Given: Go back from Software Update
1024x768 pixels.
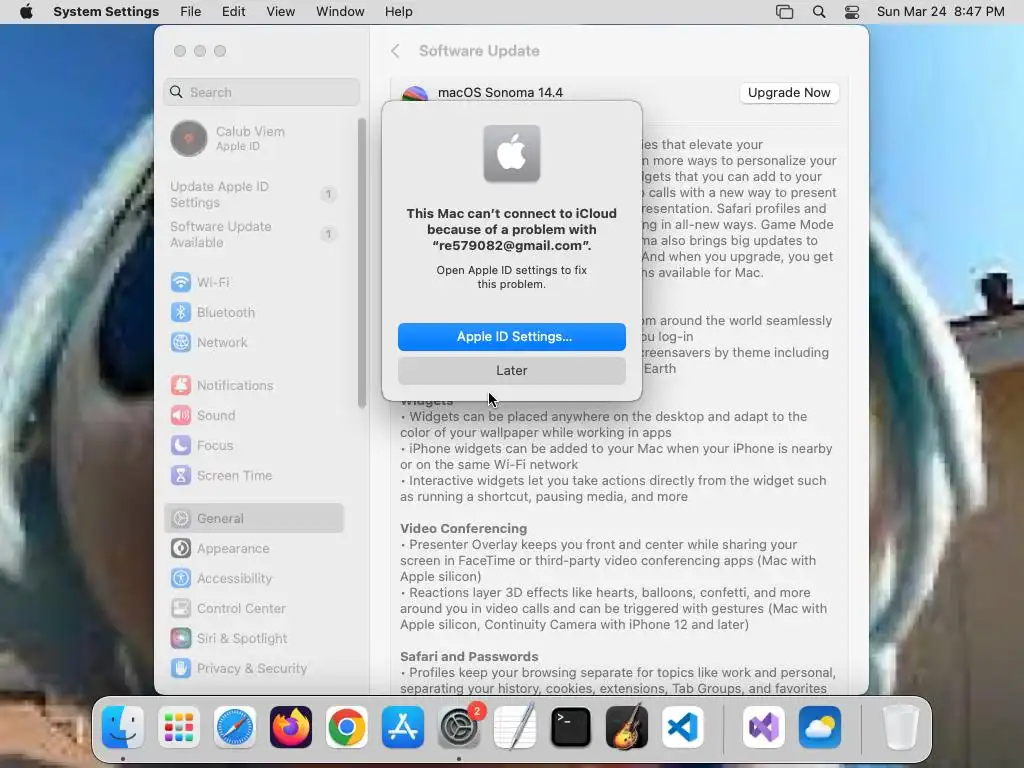Looking at the screenshot, I should [x=395, y=51].
